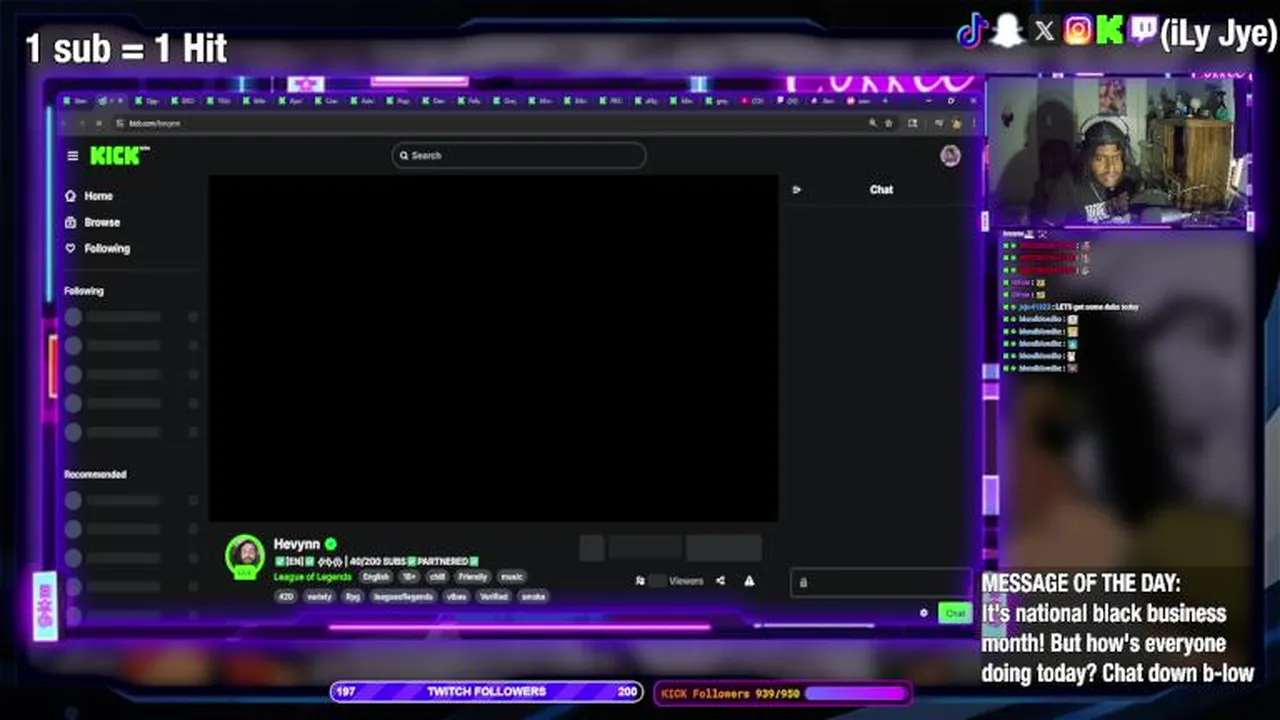Click the 18+ tag
Viewport: 1280px width, 720px height.
(409, 577)
